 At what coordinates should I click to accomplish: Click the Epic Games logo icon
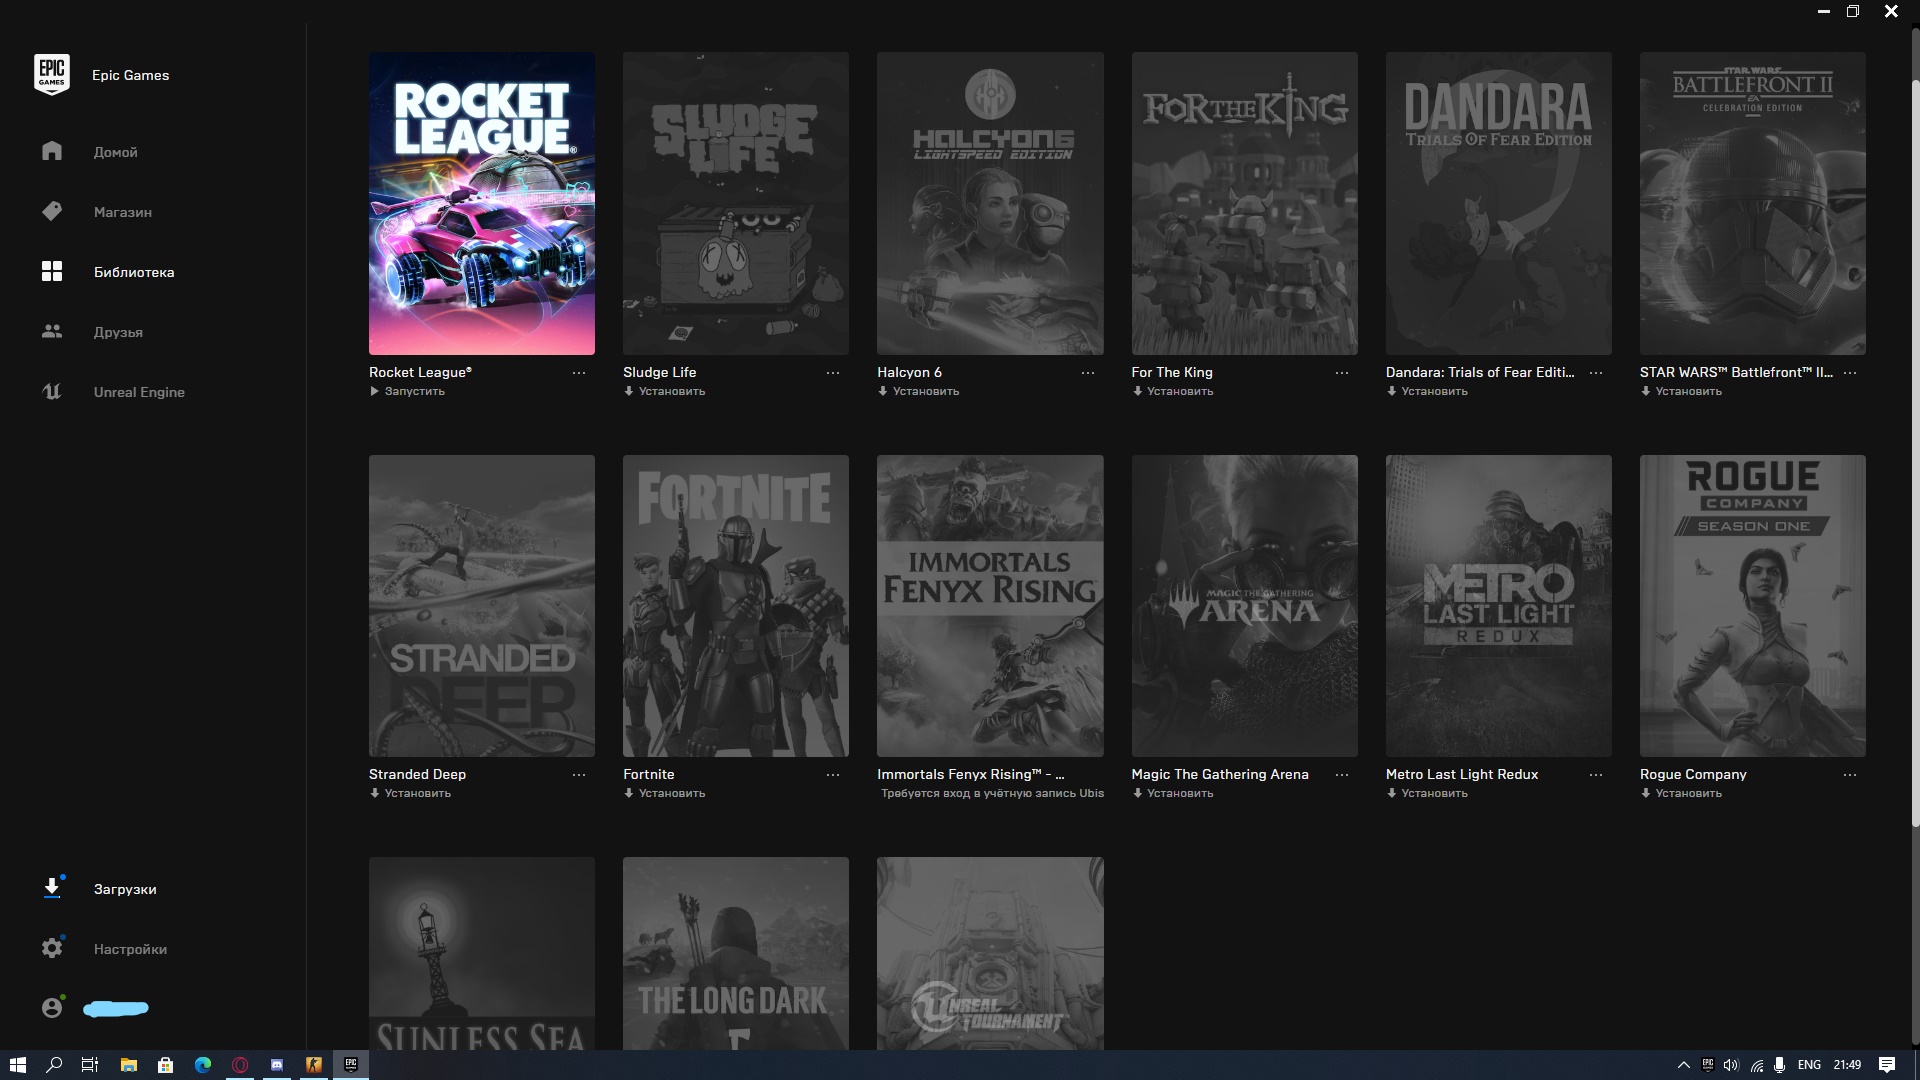click(52, 75)
